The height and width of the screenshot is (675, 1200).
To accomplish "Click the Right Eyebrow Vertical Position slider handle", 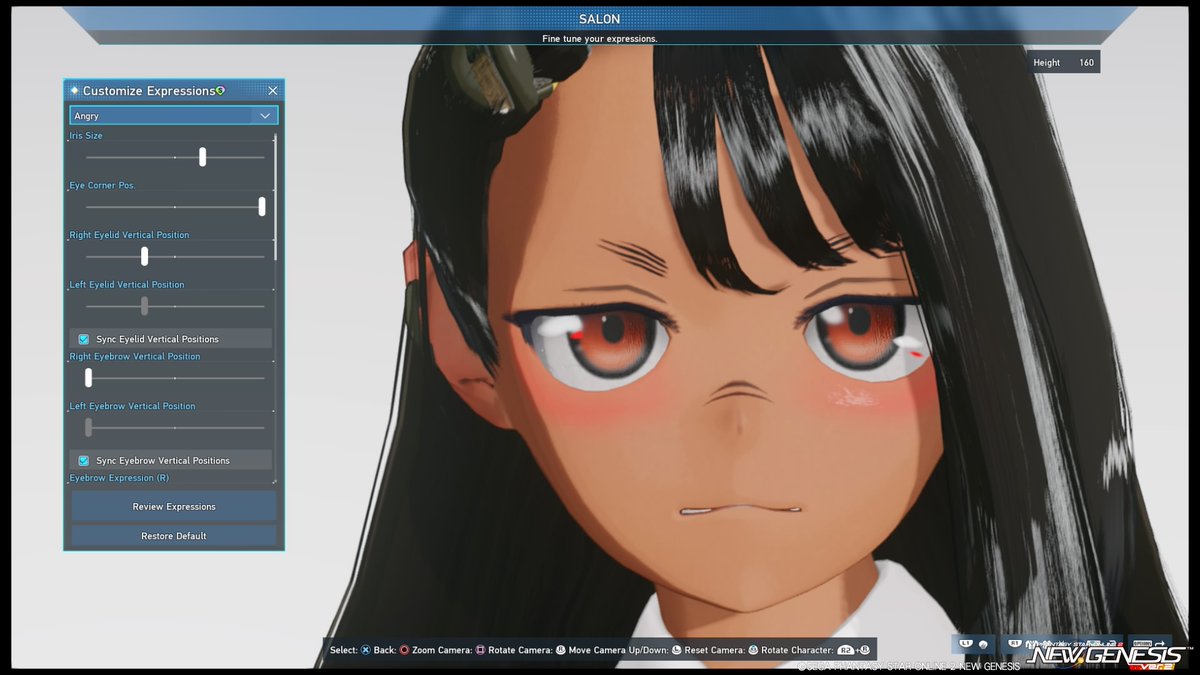I will point(89,378).
